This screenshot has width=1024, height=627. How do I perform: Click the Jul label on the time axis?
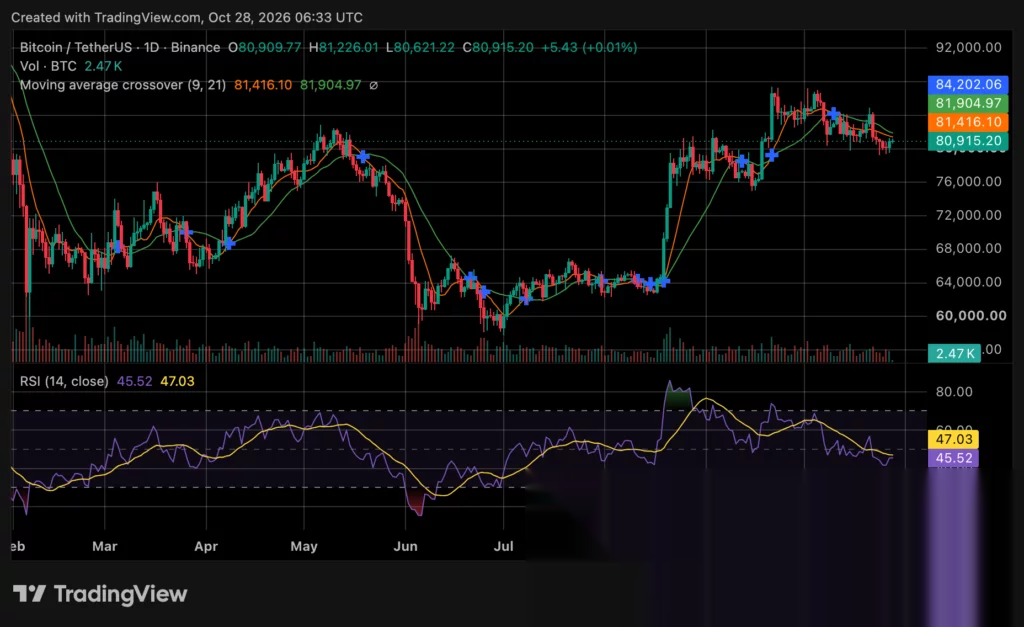coord(504,546)
